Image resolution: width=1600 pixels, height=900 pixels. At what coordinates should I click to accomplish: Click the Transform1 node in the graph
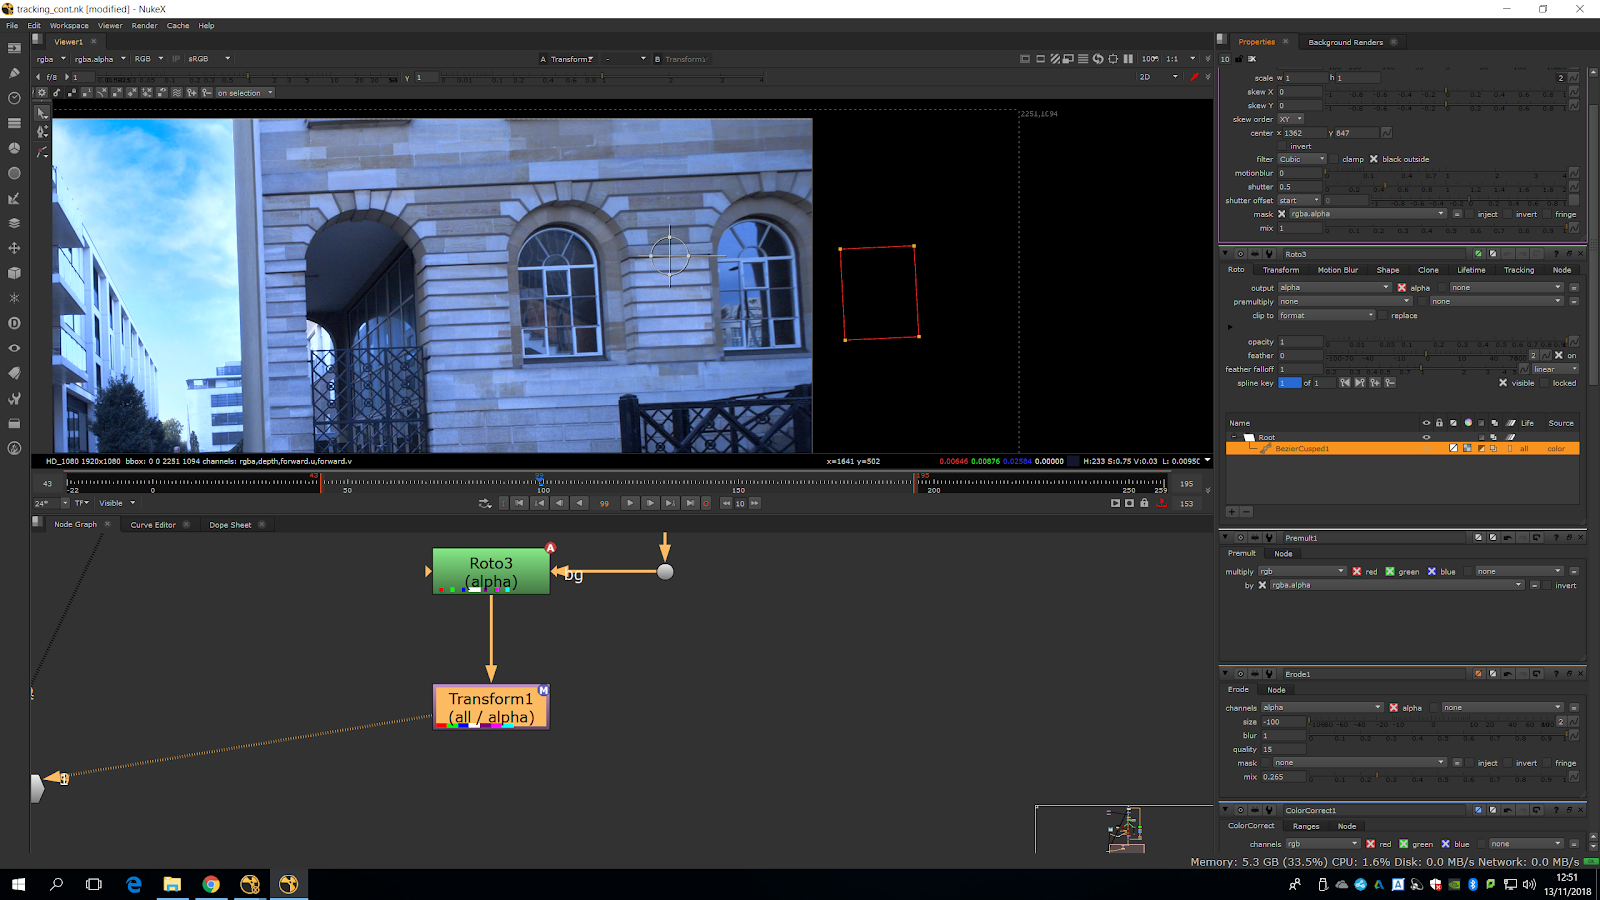click(491, 707)
